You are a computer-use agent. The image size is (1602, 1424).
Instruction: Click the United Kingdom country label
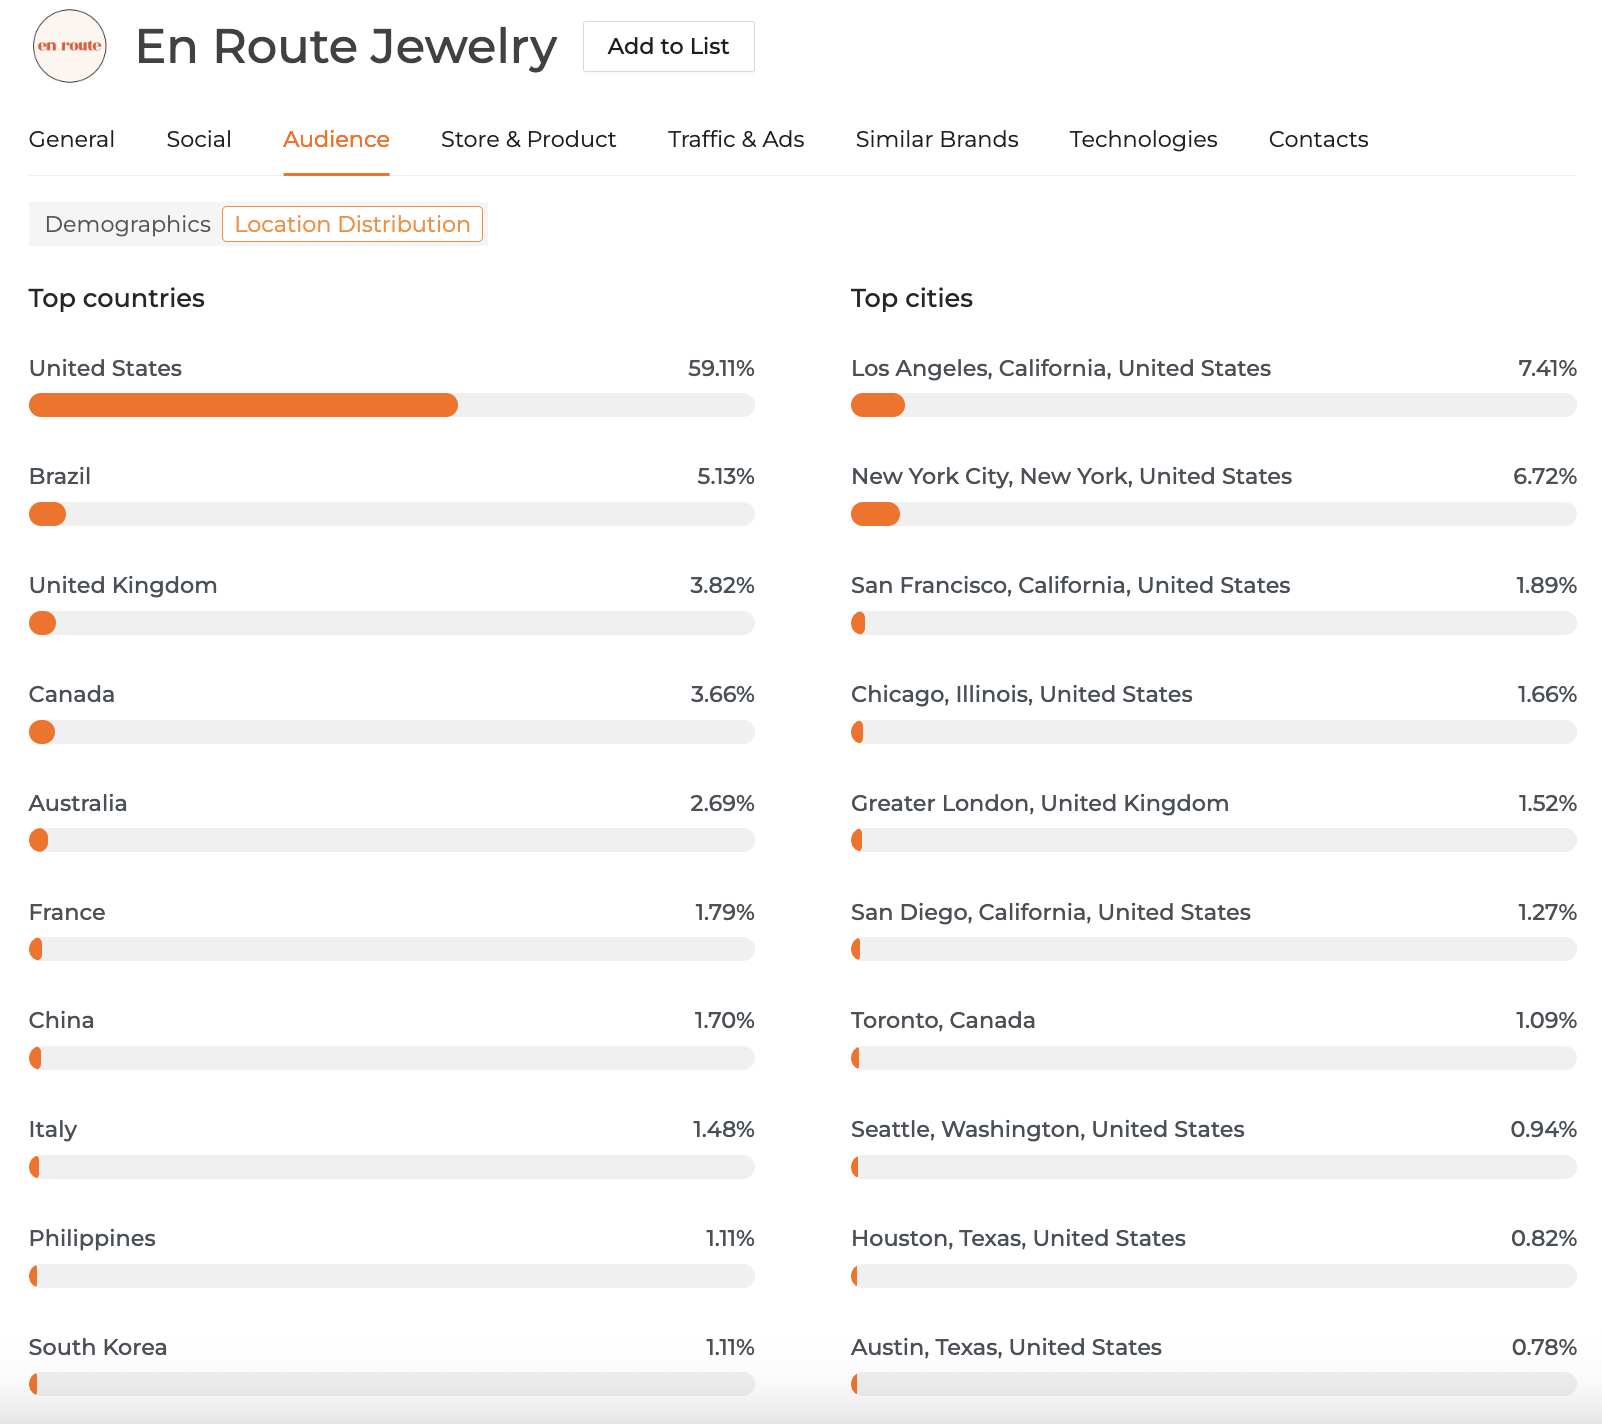click(x=123, y=585)
